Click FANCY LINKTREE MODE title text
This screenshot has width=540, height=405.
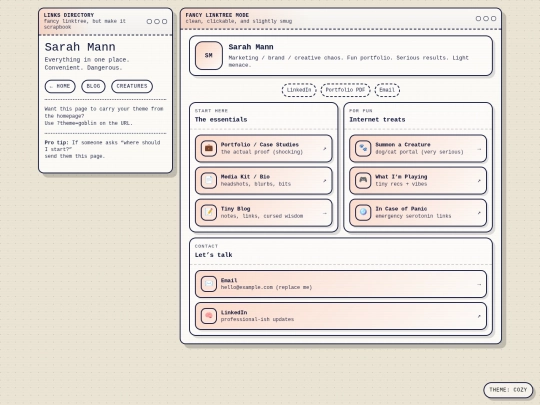217,15
